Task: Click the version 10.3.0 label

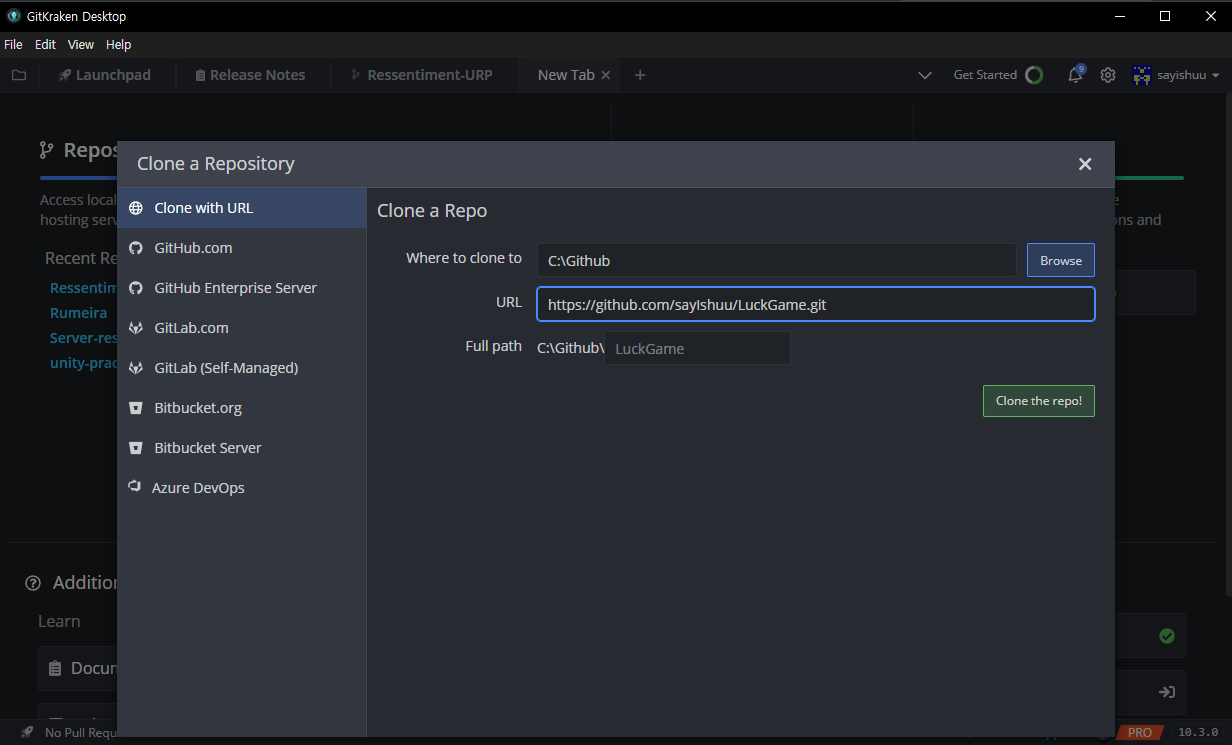Action: [x=1198, y=733]
